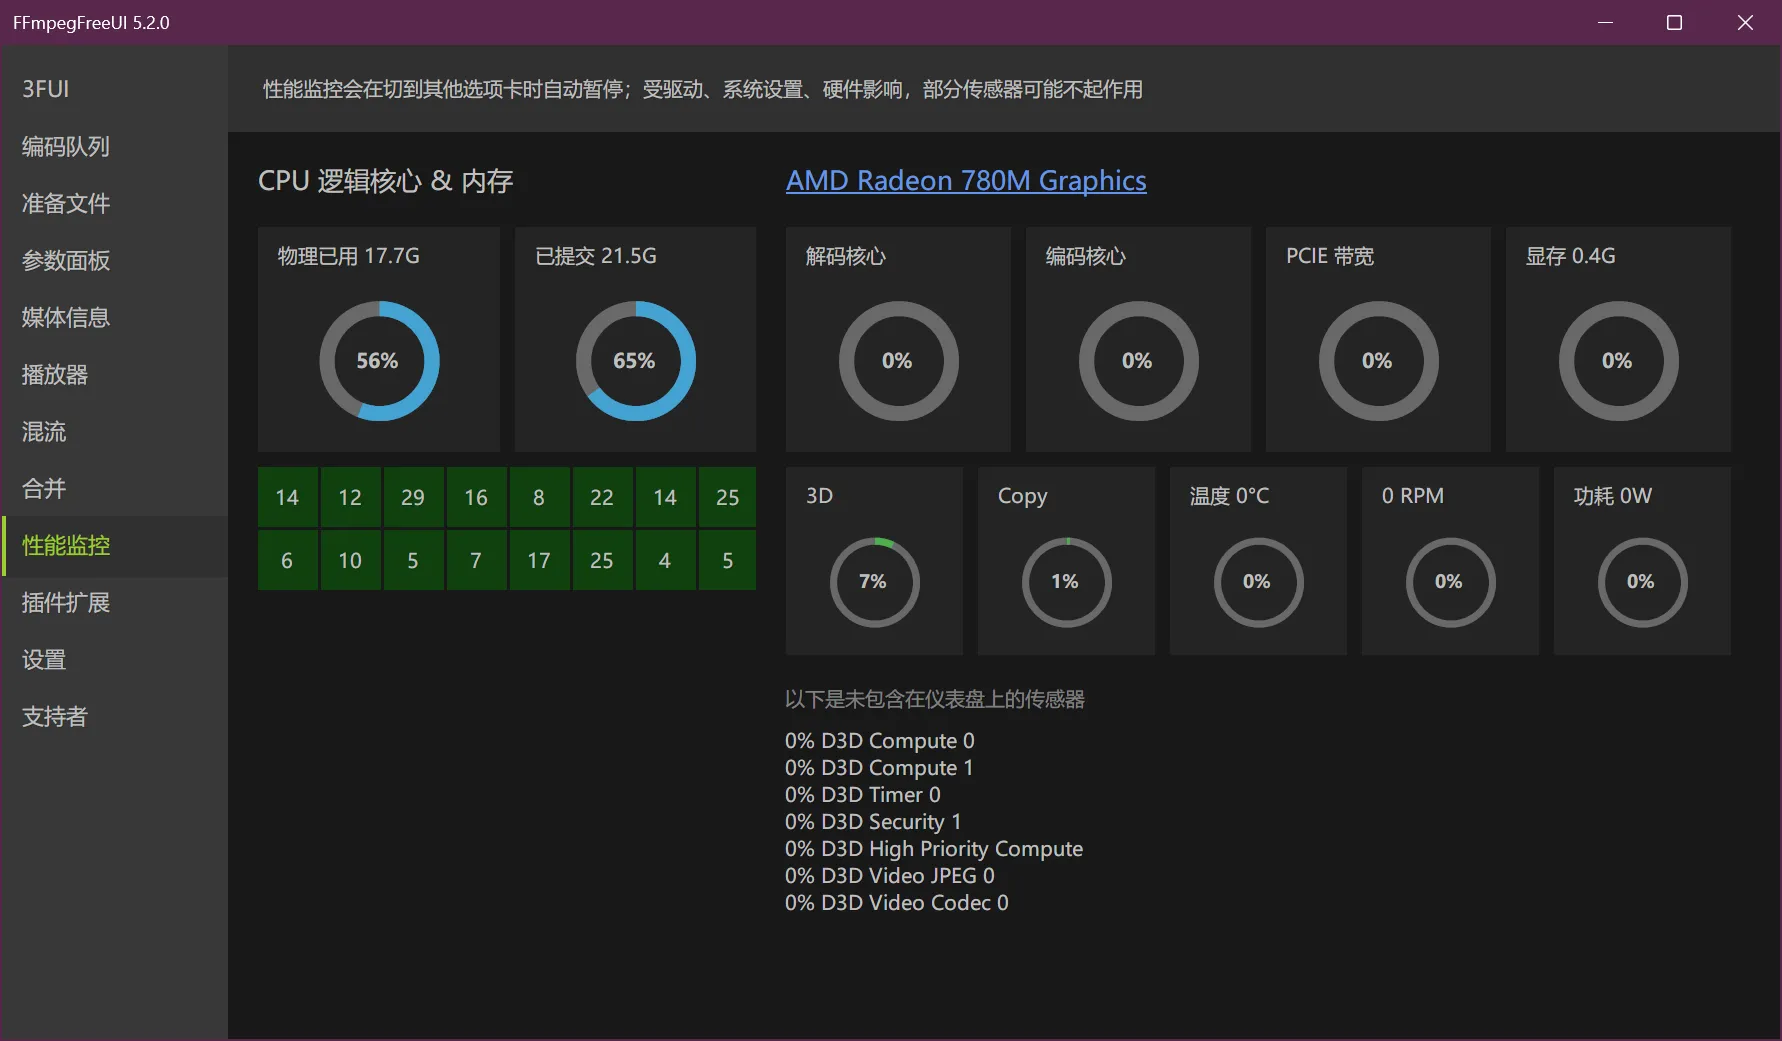Viewport: 1782px width, 1041px height.
Task: Open 插件扩展 in the sidebar
Action: tap(66, 603)
